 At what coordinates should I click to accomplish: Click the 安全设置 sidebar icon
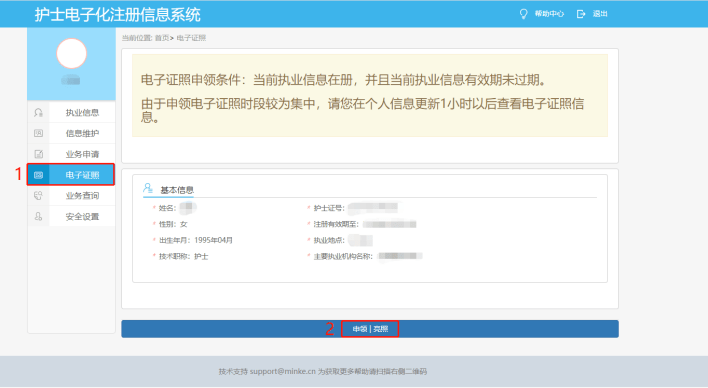pos(38,216)
